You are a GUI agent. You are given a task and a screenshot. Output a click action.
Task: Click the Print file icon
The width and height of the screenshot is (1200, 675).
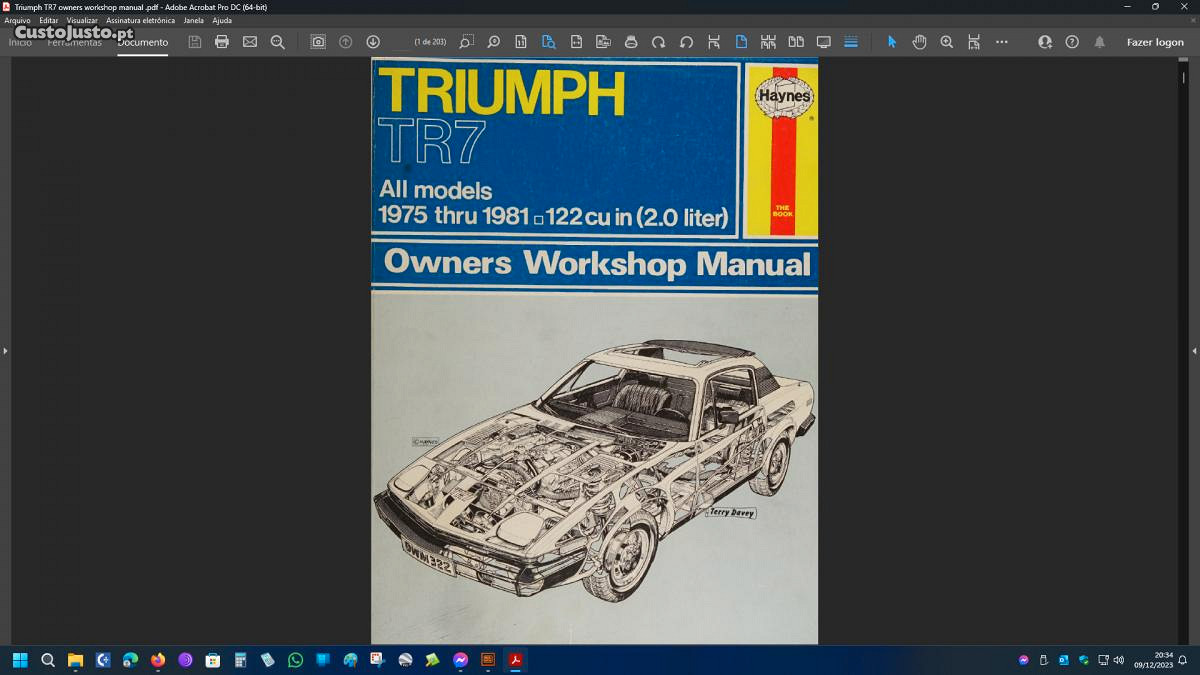click(222, 42)
